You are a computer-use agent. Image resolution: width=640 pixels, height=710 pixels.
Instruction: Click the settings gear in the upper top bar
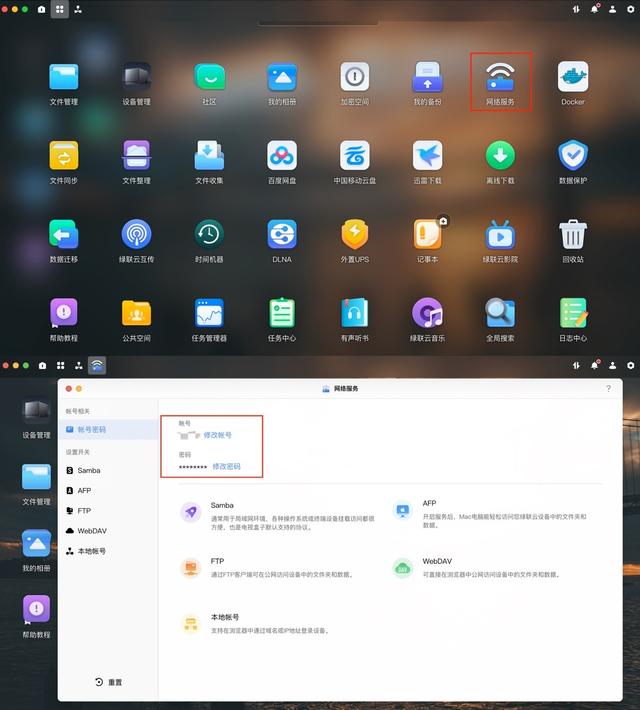[x=630, y=9]
